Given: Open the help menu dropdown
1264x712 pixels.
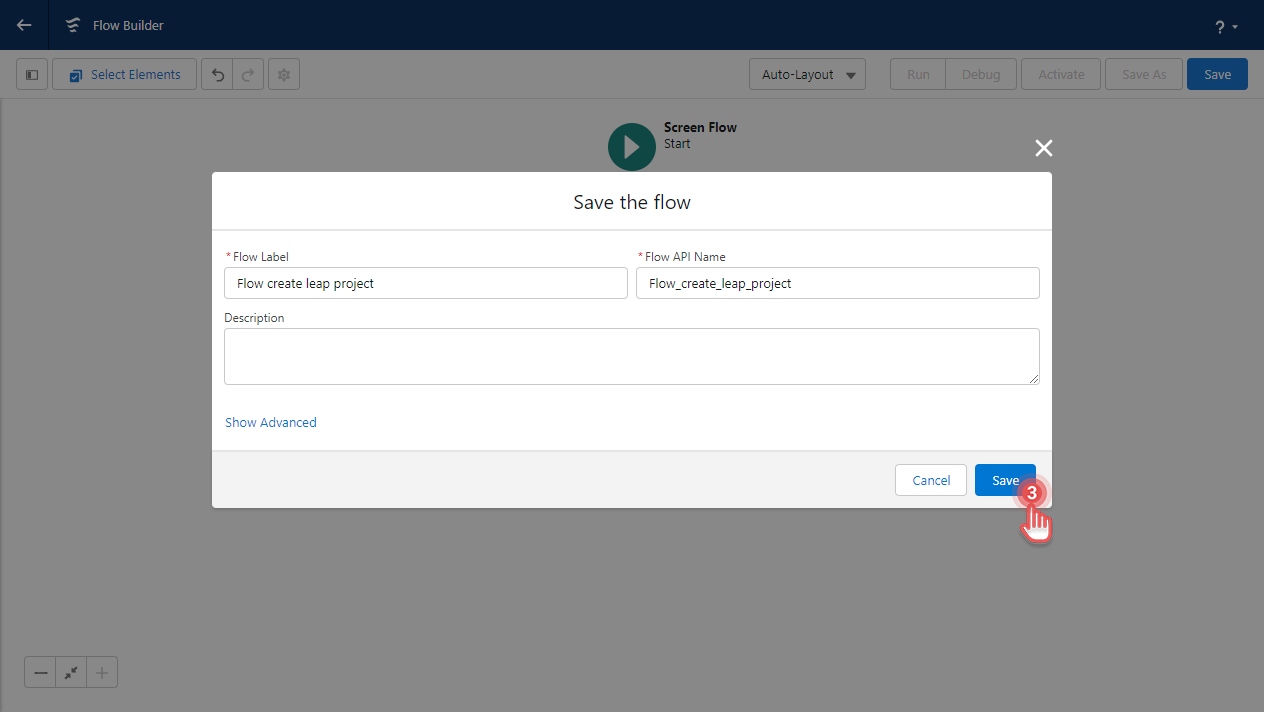Looking at the screenshot, I should [1224, 25].
